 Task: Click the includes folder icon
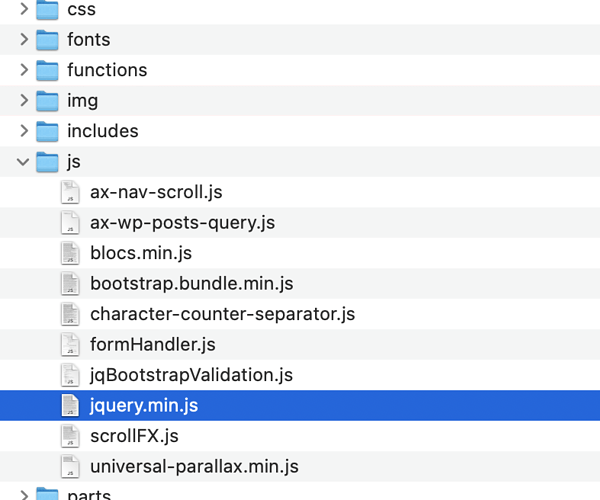47,131
